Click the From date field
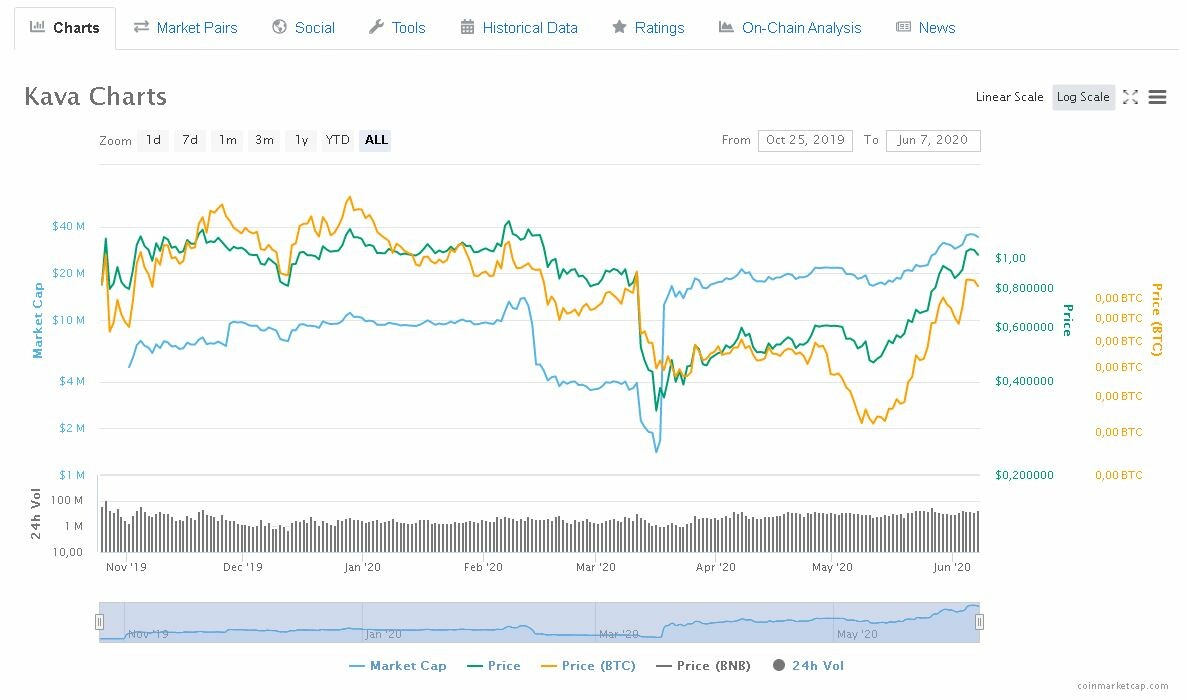Screen dimensions: 1186x700 tap(805, 140)
